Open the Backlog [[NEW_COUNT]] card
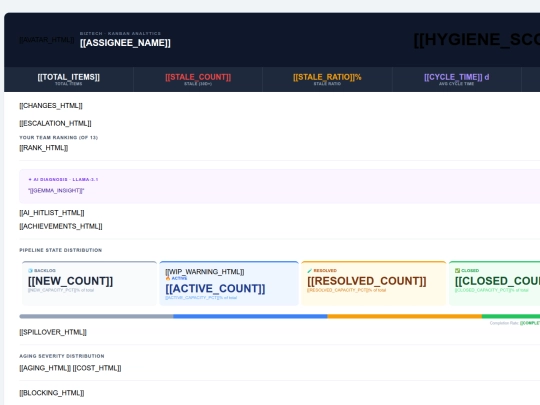This screenshot has width=540, height=405. pyautogui.click(x=89, y=283)
